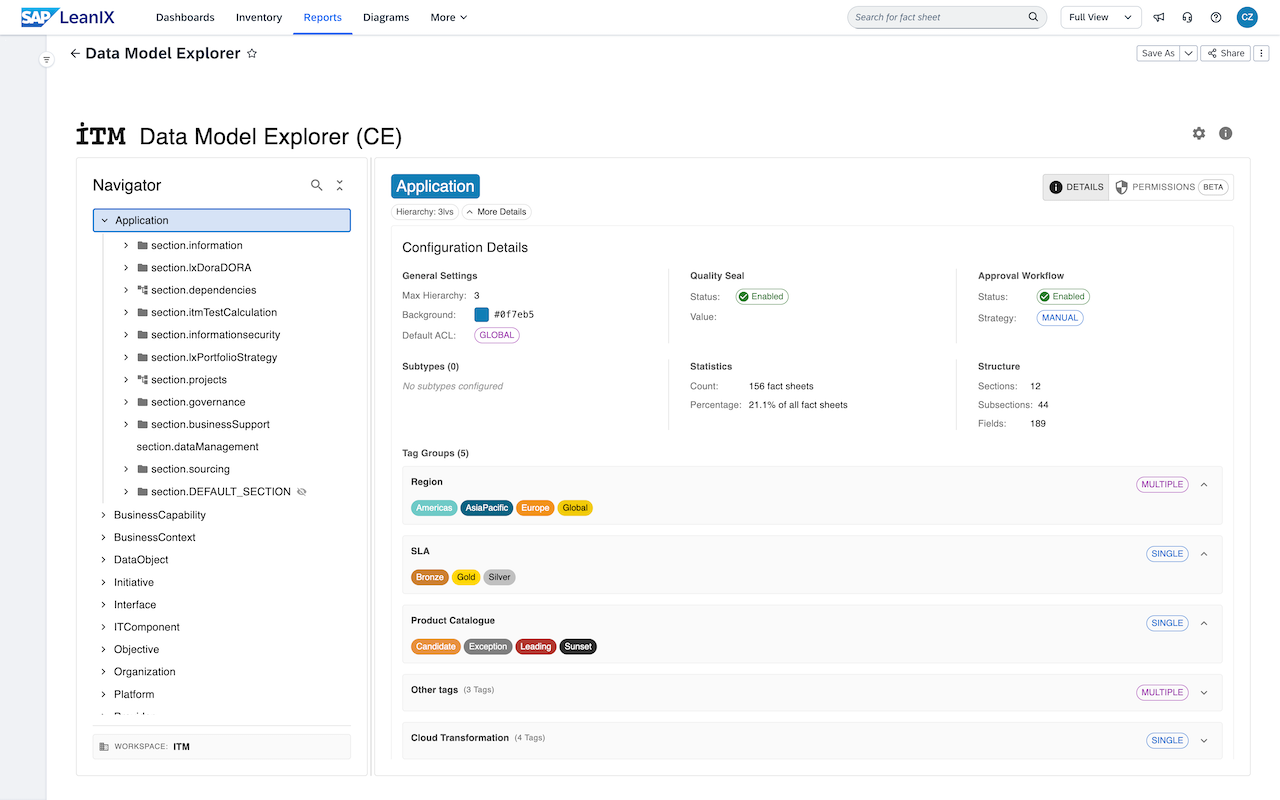Viewport: 1280px width, 800px height.
Task: Switch to the PERMISSIONS view
Action: pyautogui.click(x=1171, y=187)
